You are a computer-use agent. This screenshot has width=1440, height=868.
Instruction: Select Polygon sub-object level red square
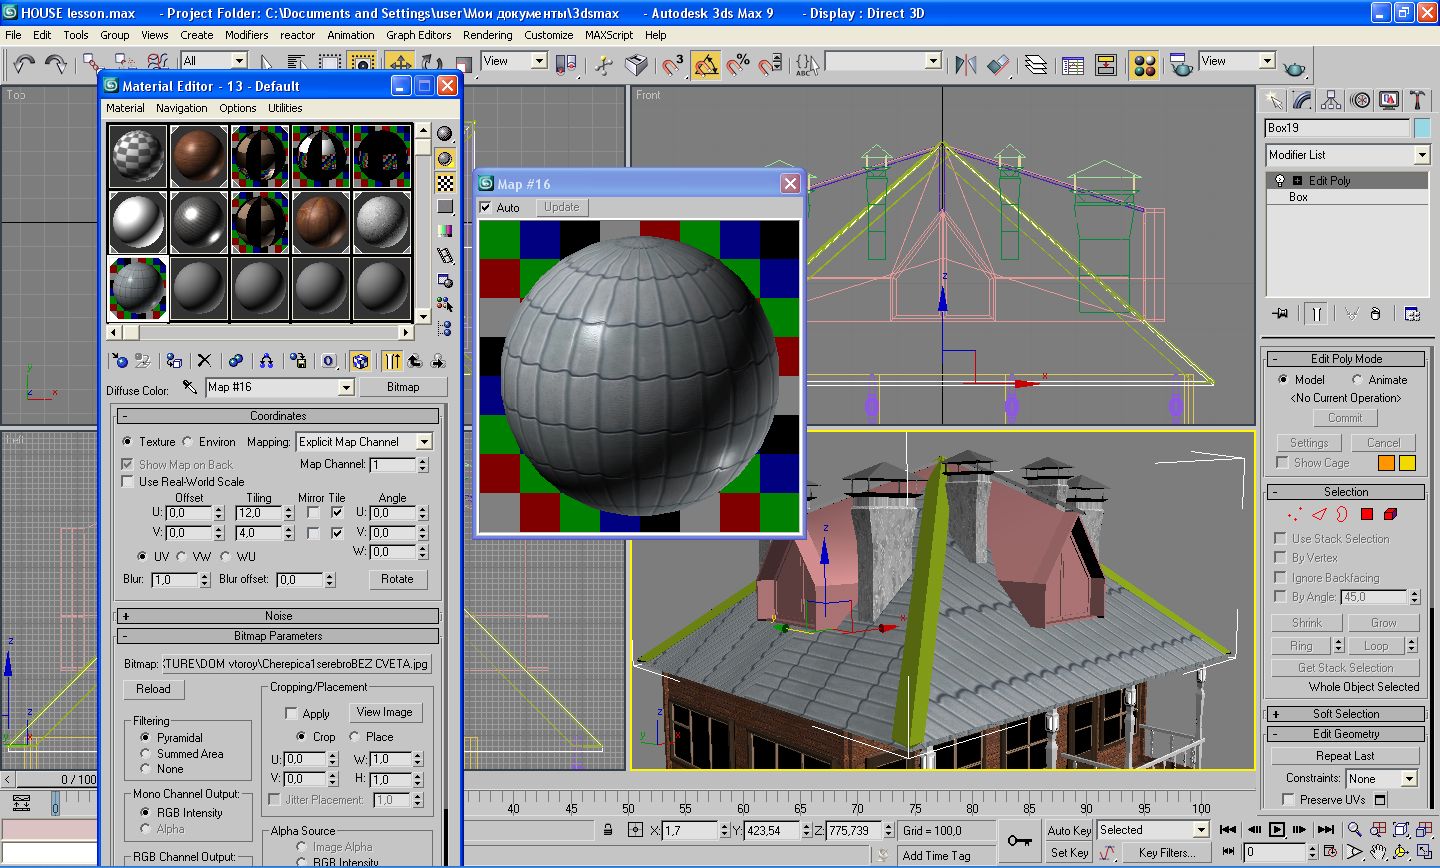(1367, 514)
